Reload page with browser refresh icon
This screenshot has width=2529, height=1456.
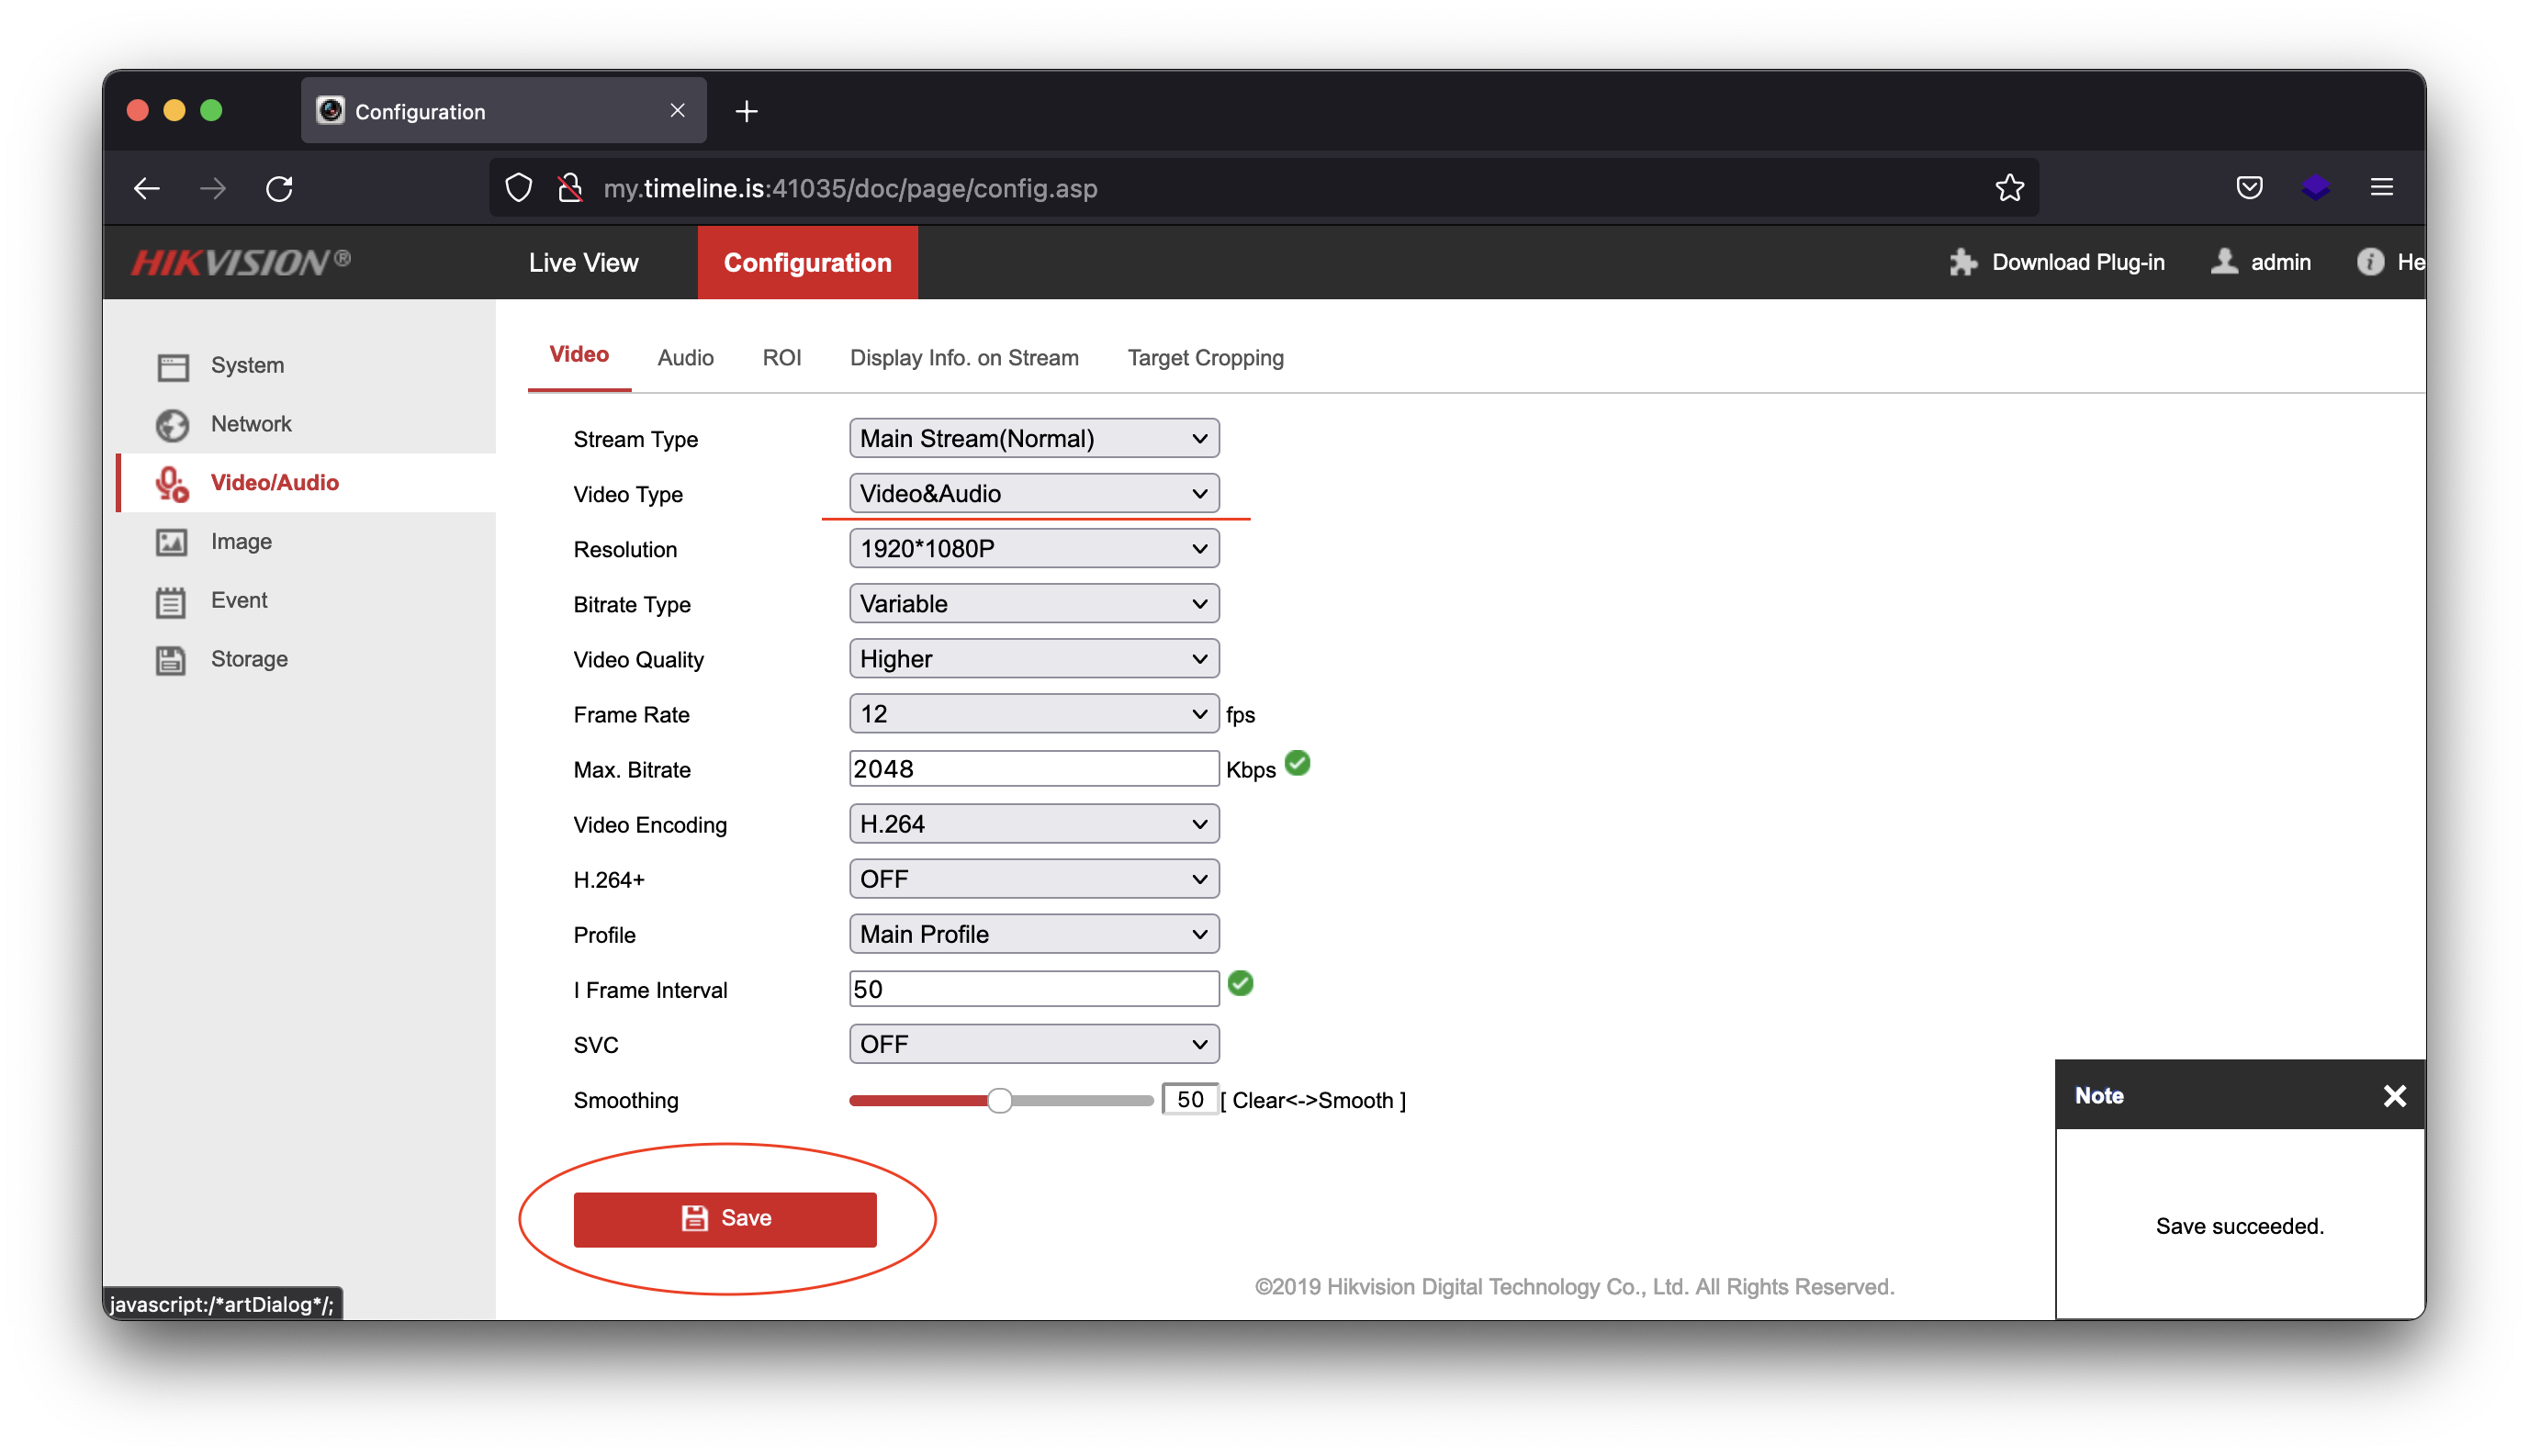(279, 188)
